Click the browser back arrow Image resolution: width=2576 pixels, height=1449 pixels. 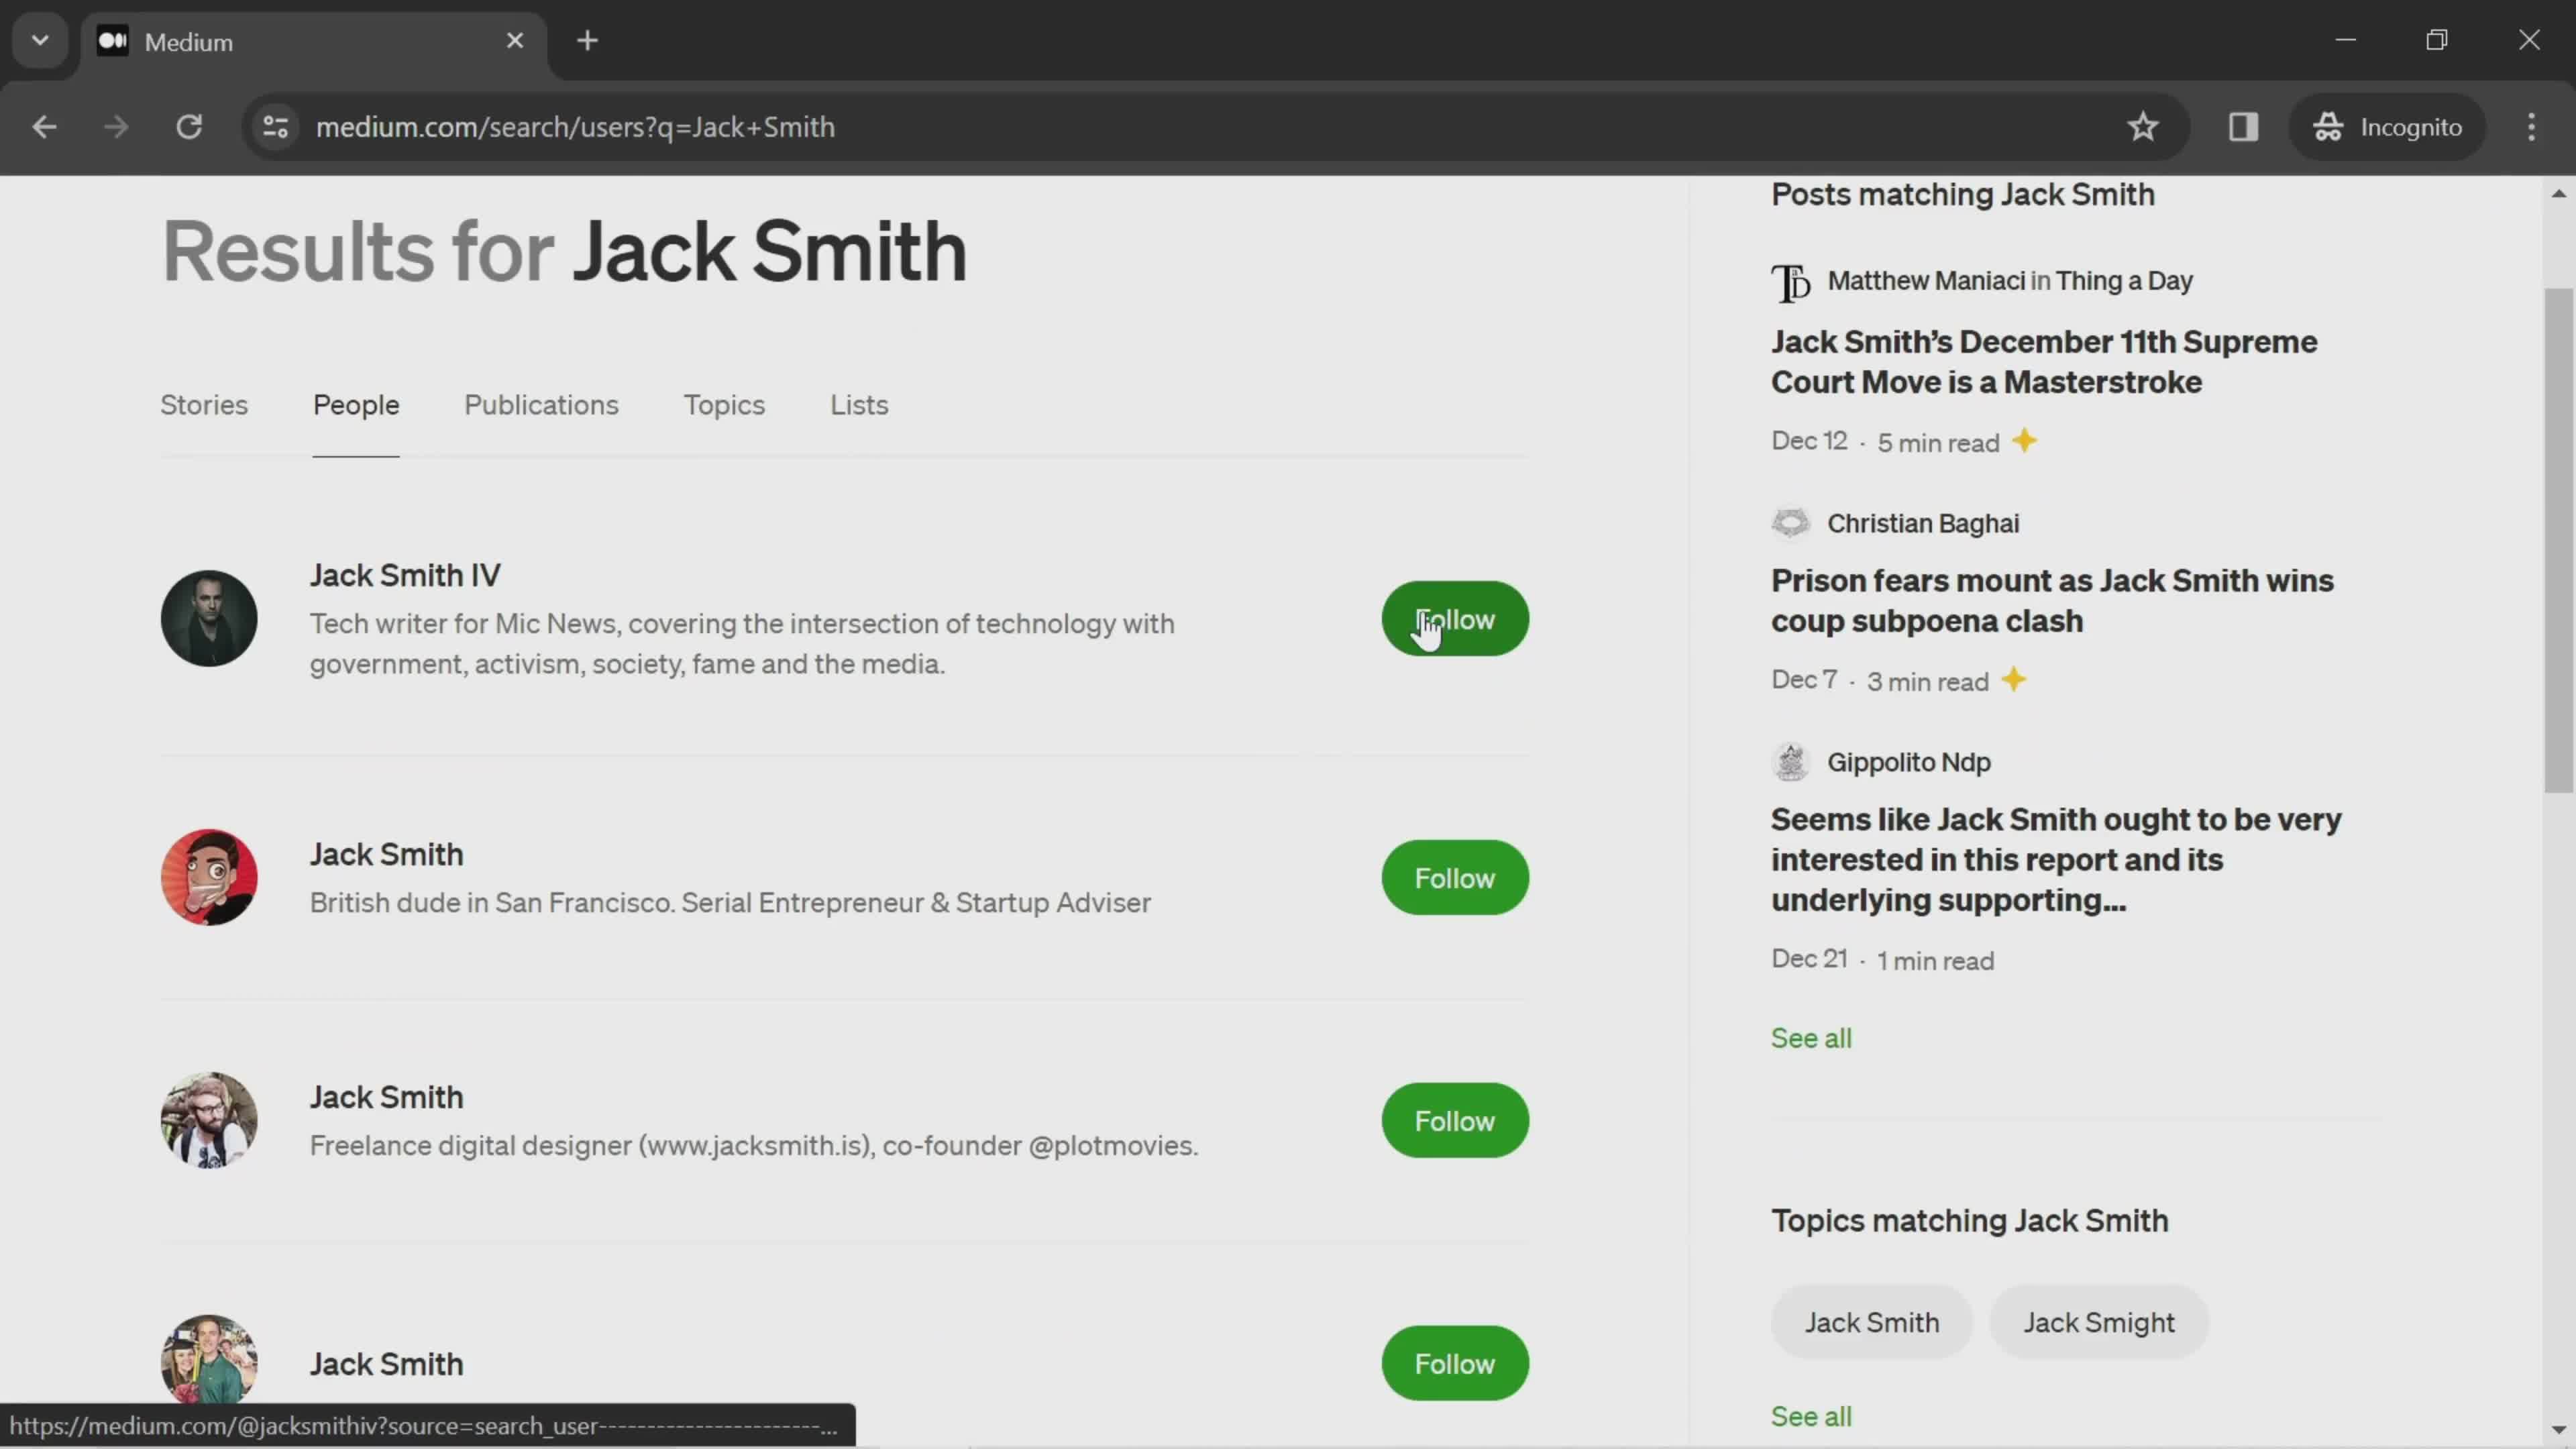pos(44,127)
